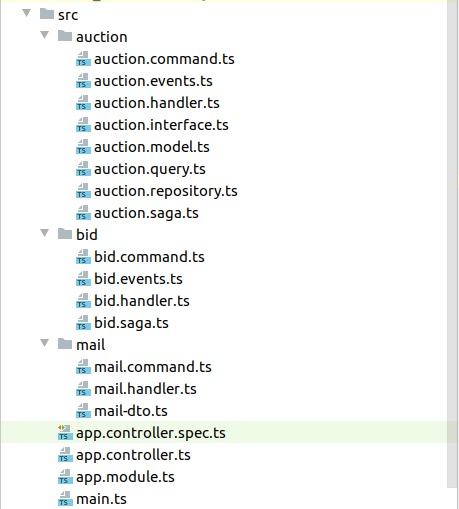Collapse the src folder arrow

[x=27, y=13]
